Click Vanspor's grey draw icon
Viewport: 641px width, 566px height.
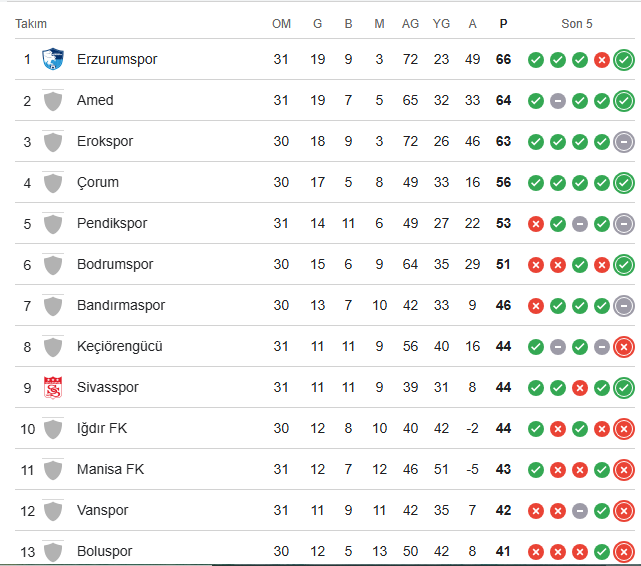[580, 511]
